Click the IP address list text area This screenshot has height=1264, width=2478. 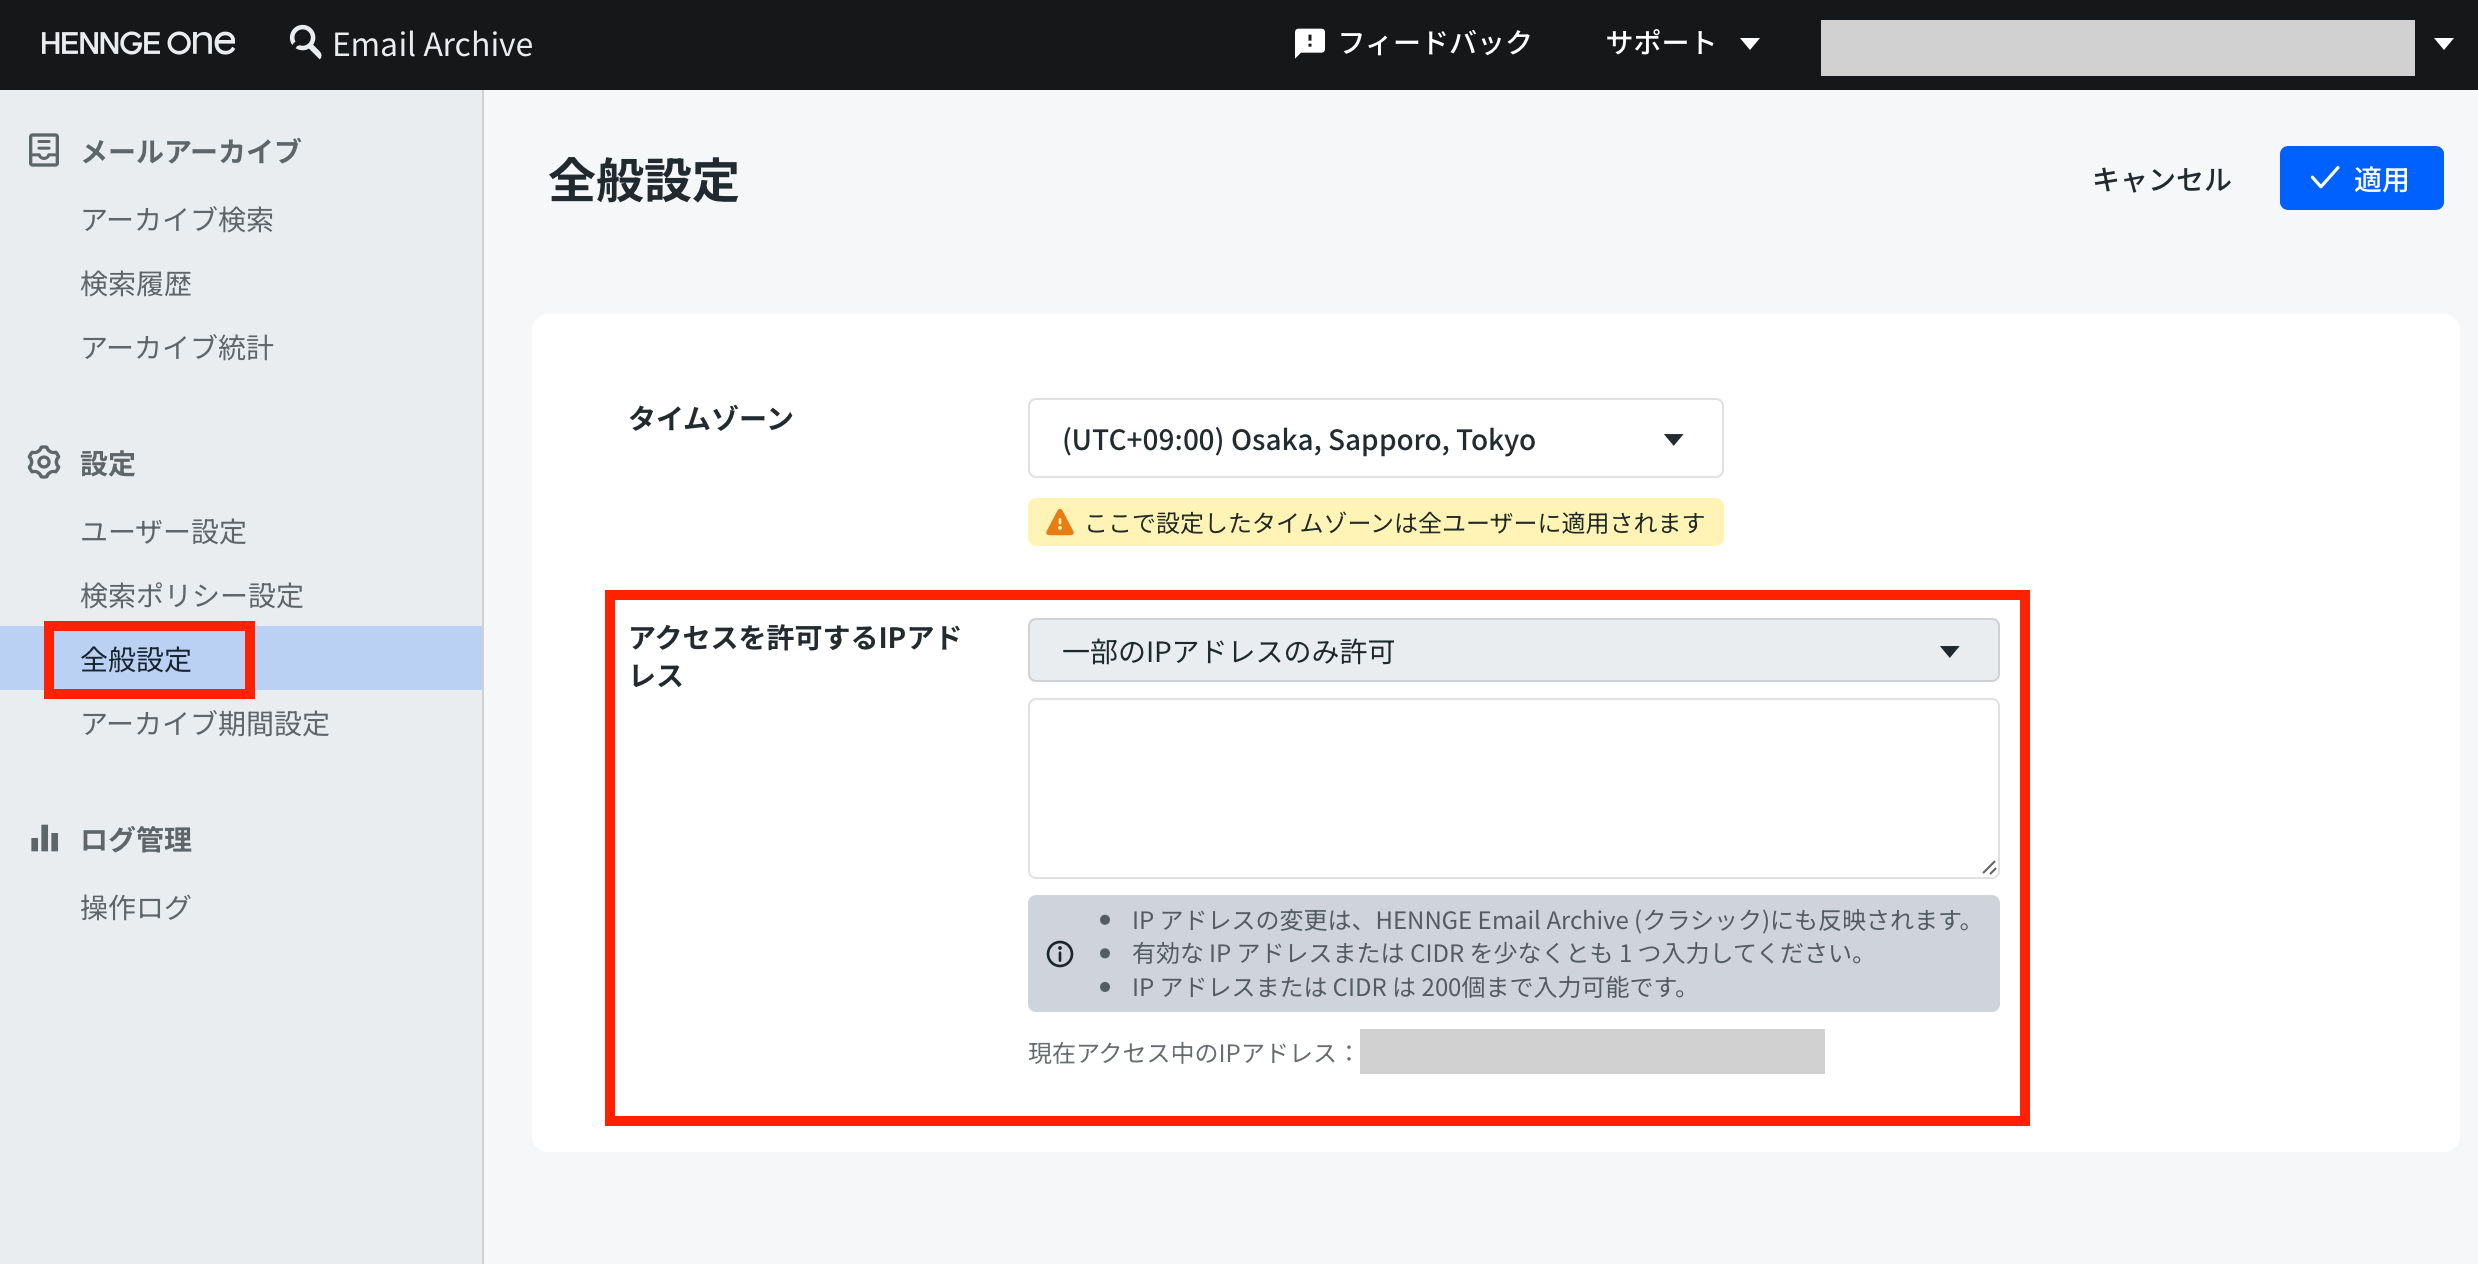coord(1513,788)
